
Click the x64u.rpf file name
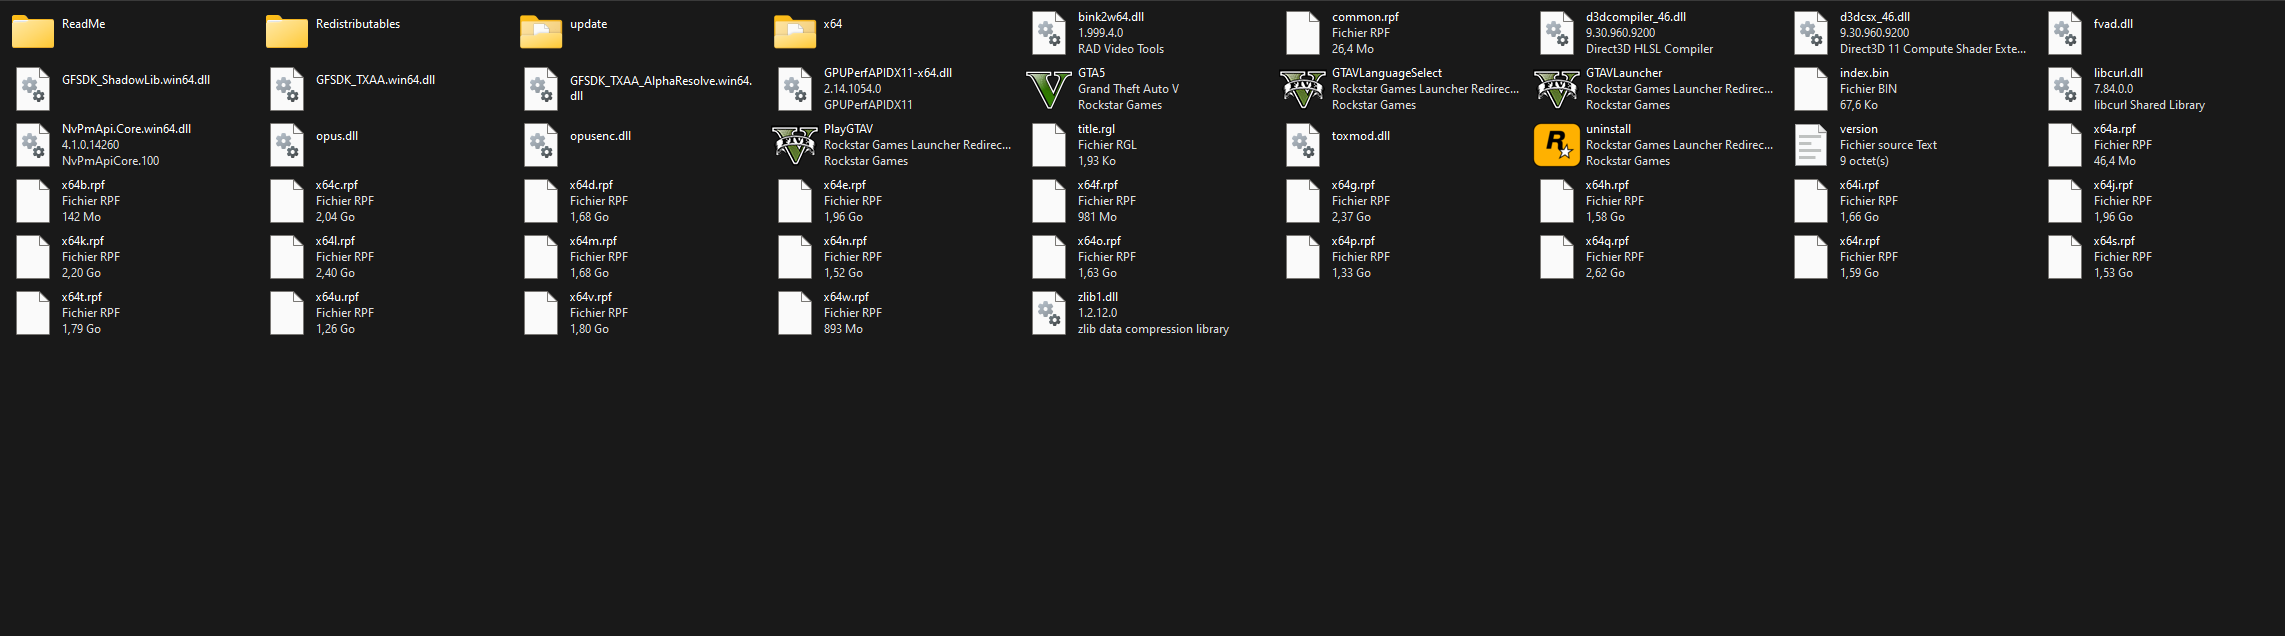(337, 297)
